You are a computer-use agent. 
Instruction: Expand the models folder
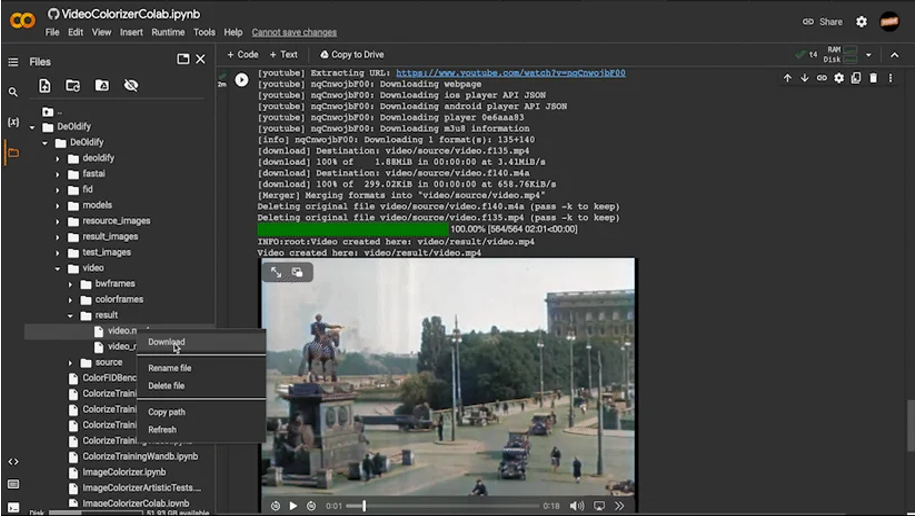[57, 206]
